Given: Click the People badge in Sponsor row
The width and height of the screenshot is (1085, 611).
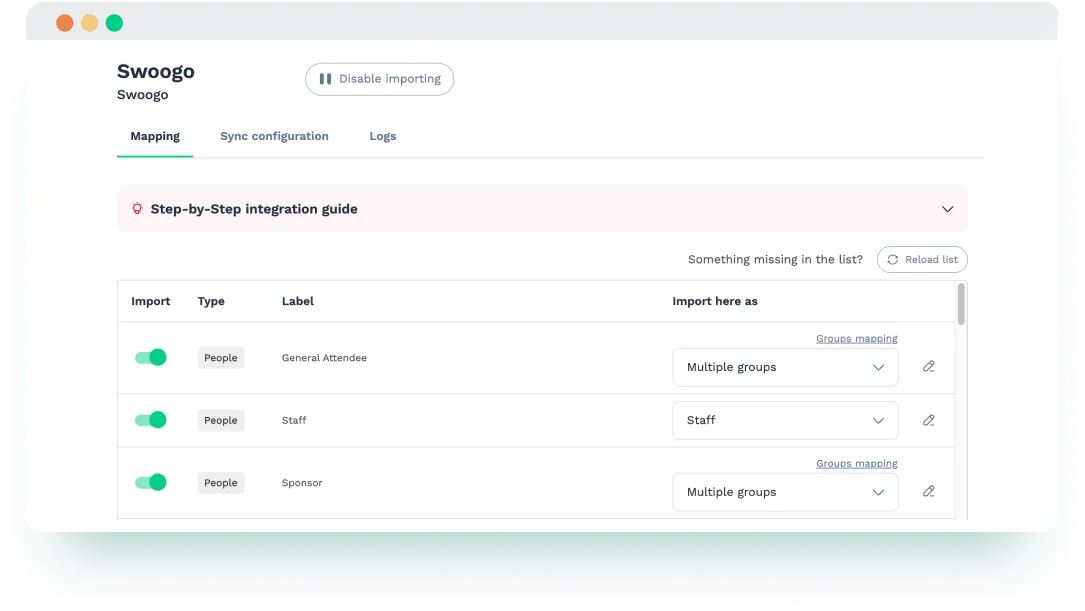Looking at the screenshot, I should [221, 482].
